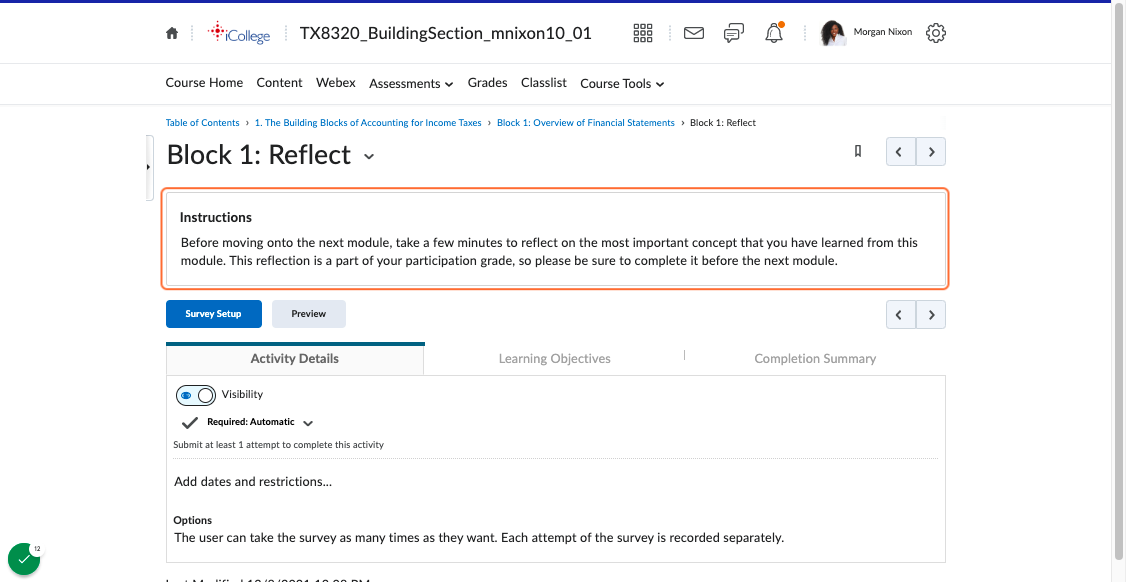Open Course Home in the navbar
1126x582 pixels.
[x=204, y=83]
